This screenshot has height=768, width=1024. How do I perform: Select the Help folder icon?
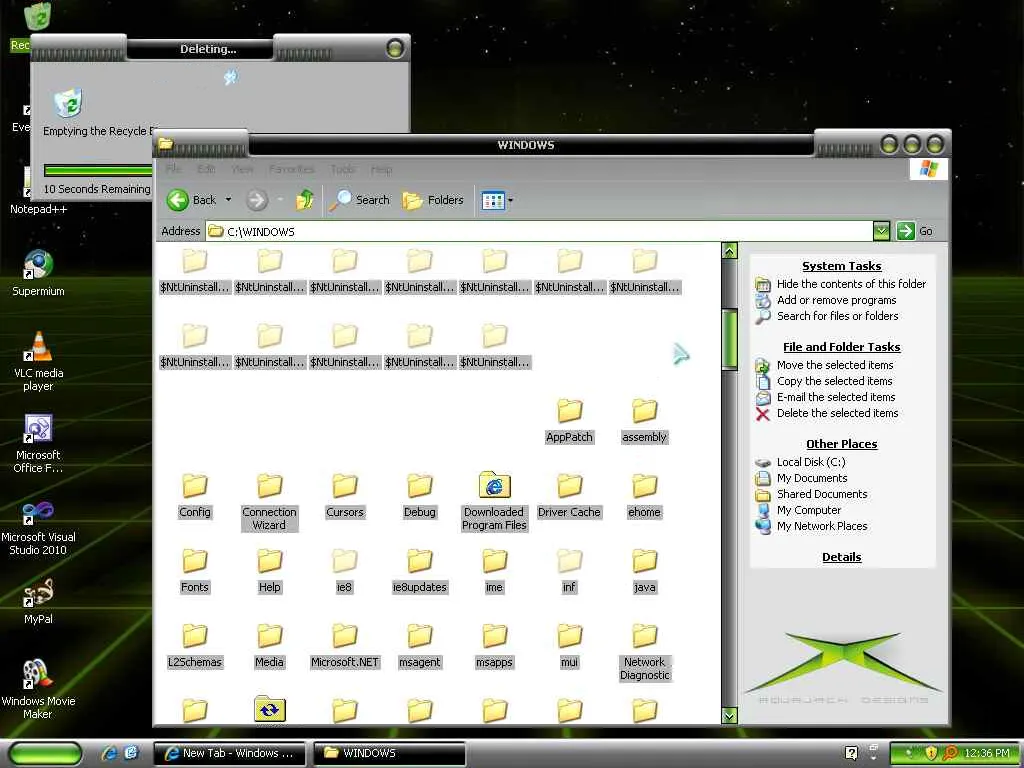coord(269,561)
